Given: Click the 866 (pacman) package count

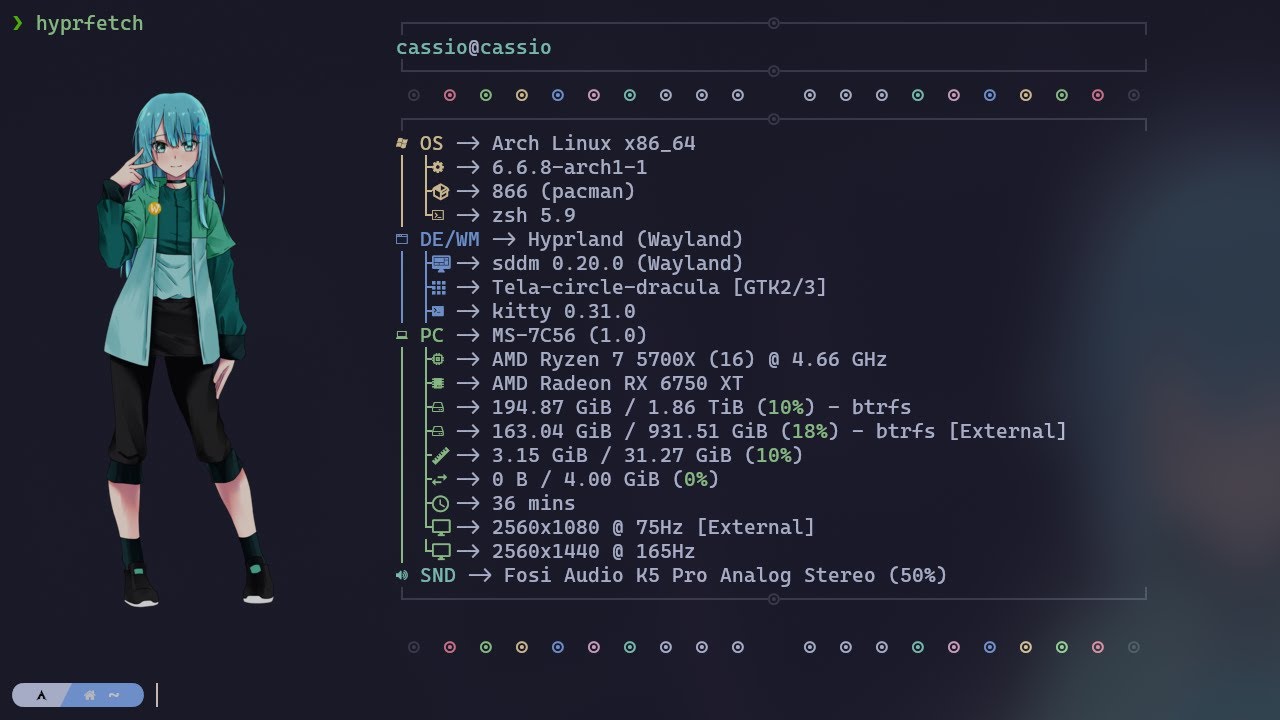Looking at the screenshot, I should click(x=564, y=191).
